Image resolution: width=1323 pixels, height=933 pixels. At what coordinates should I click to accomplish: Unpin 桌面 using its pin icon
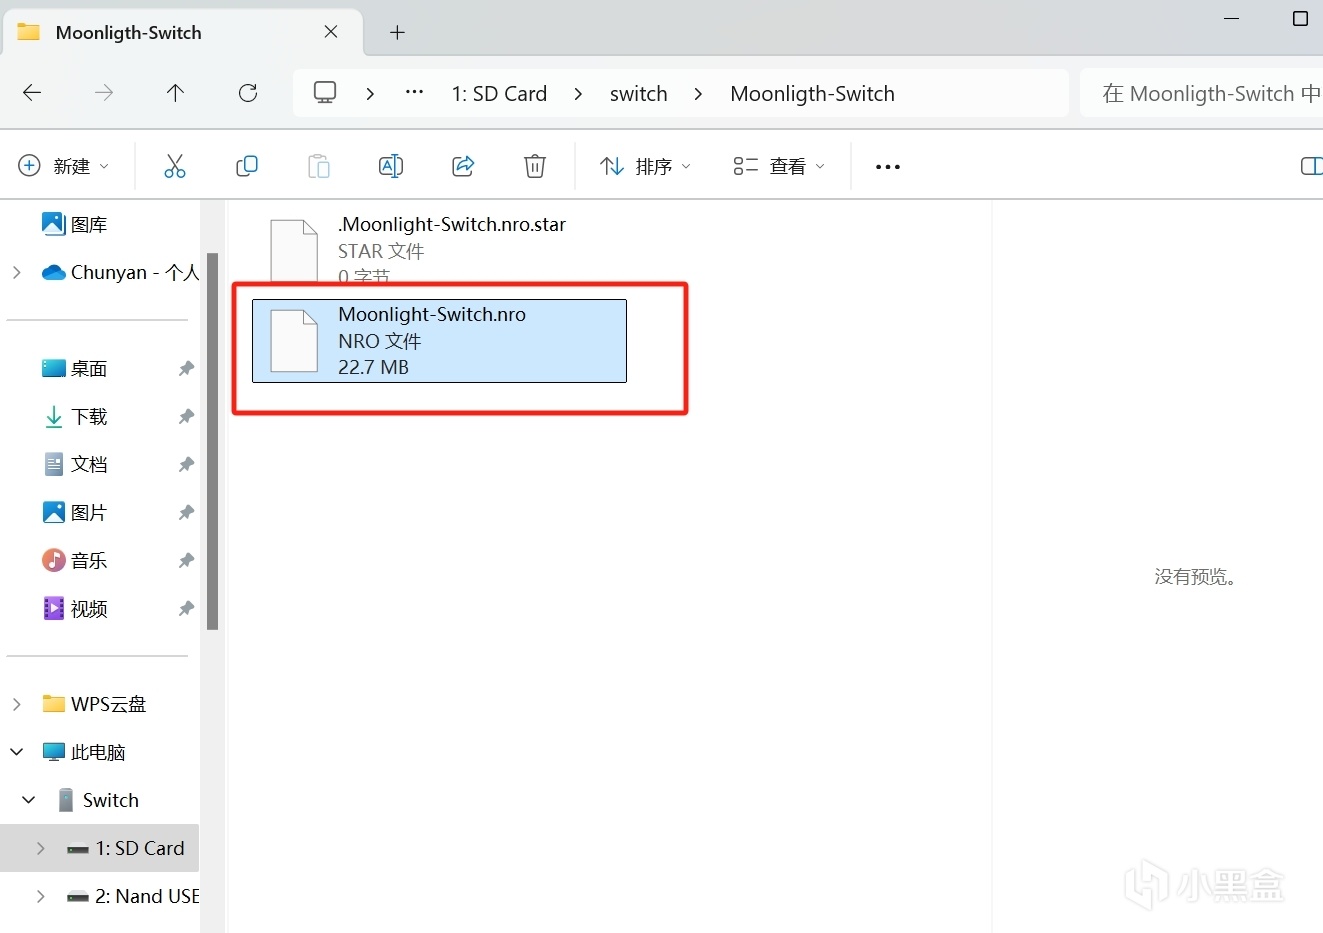tap(186, 369)
